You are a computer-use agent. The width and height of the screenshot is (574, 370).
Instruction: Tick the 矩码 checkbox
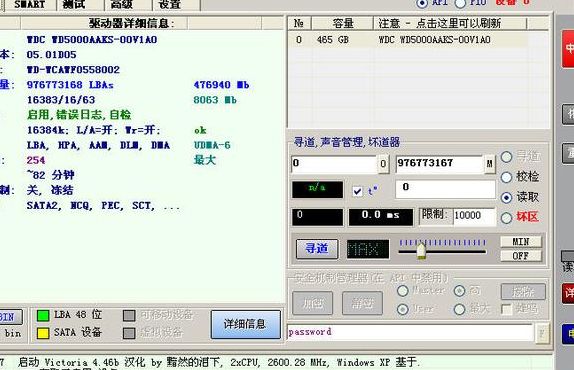507,309
